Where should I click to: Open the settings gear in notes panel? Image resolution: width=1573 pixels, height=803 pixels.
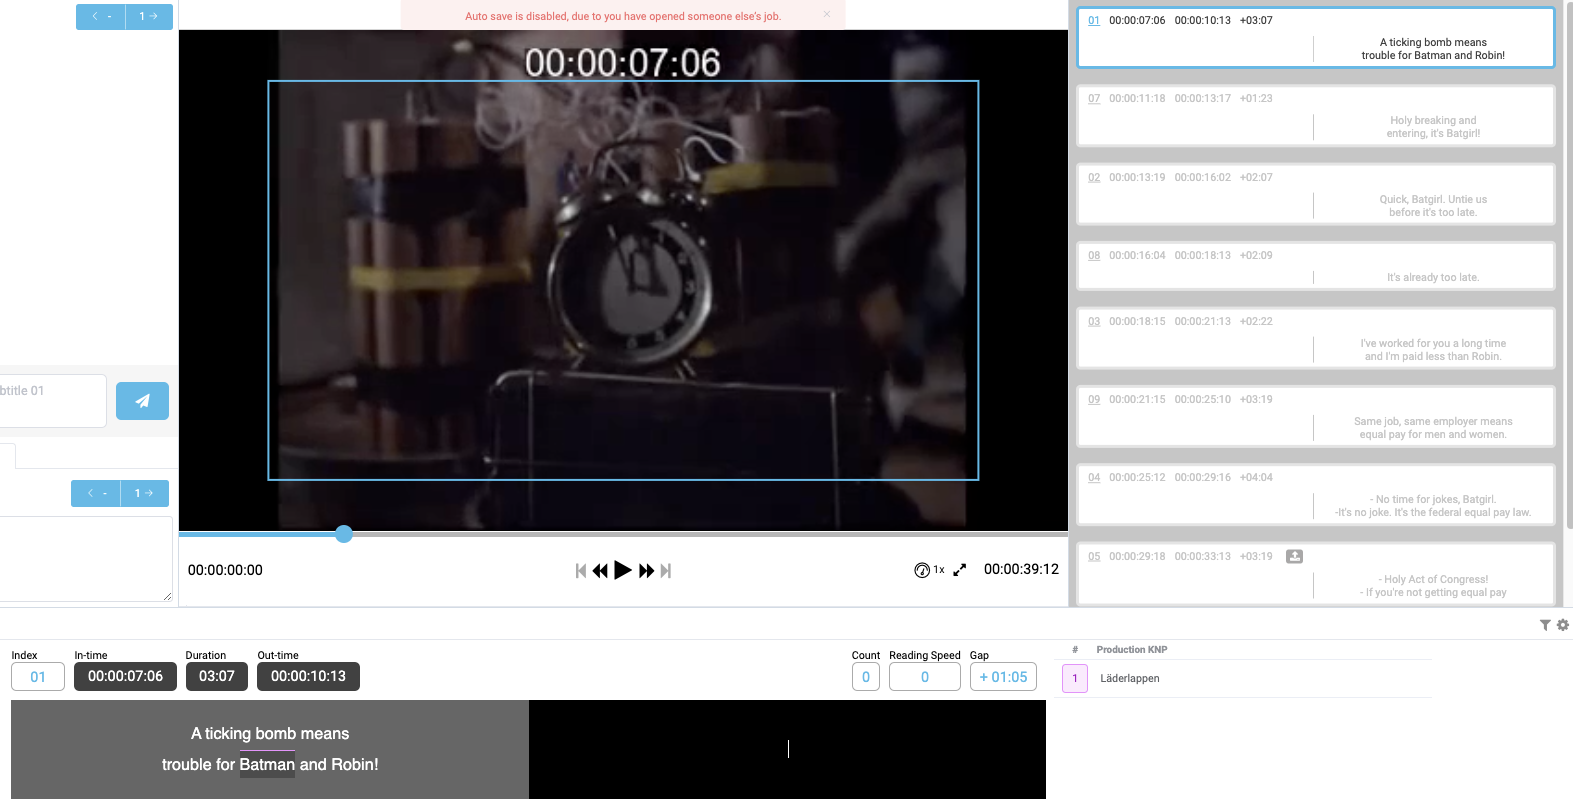click(1563, 625)
